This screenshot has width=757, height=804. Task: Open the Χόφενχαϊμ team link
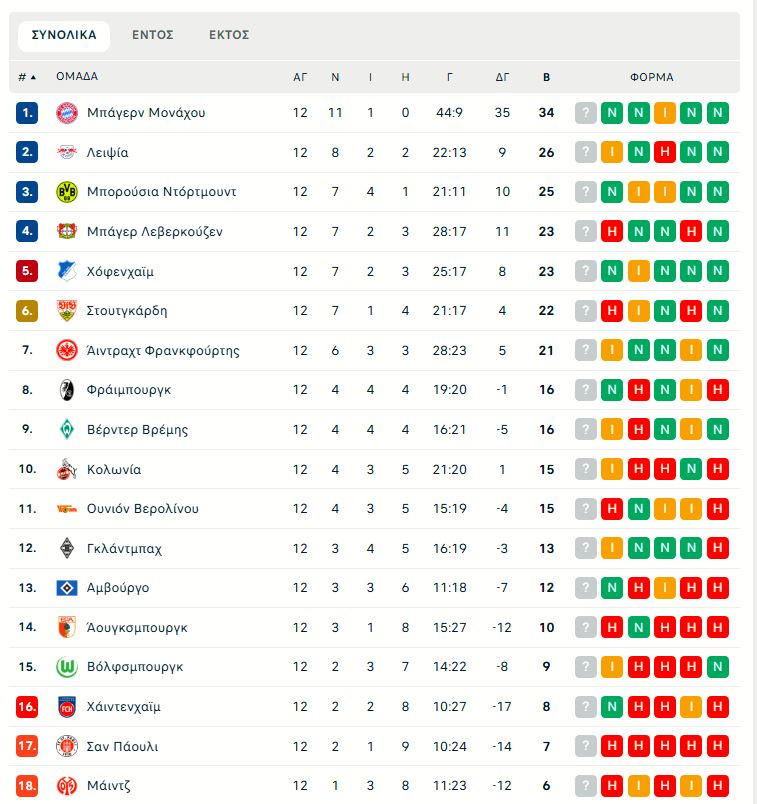click(120, 272)
